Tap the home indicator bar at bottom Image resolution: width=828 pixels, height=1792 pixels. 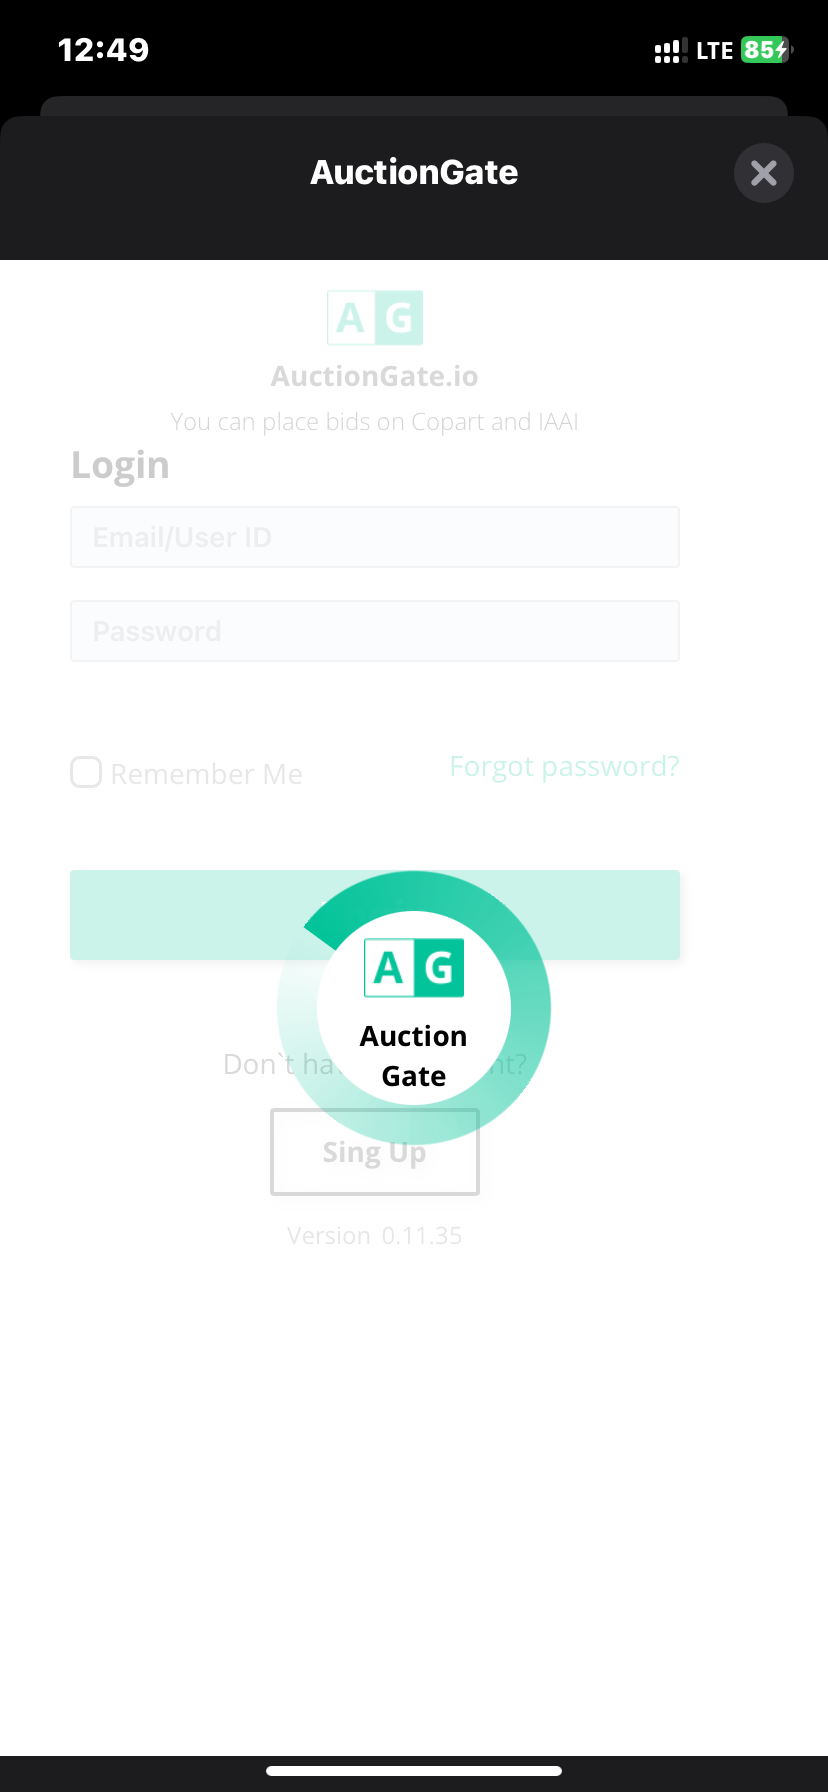[x=414, y=1771]
